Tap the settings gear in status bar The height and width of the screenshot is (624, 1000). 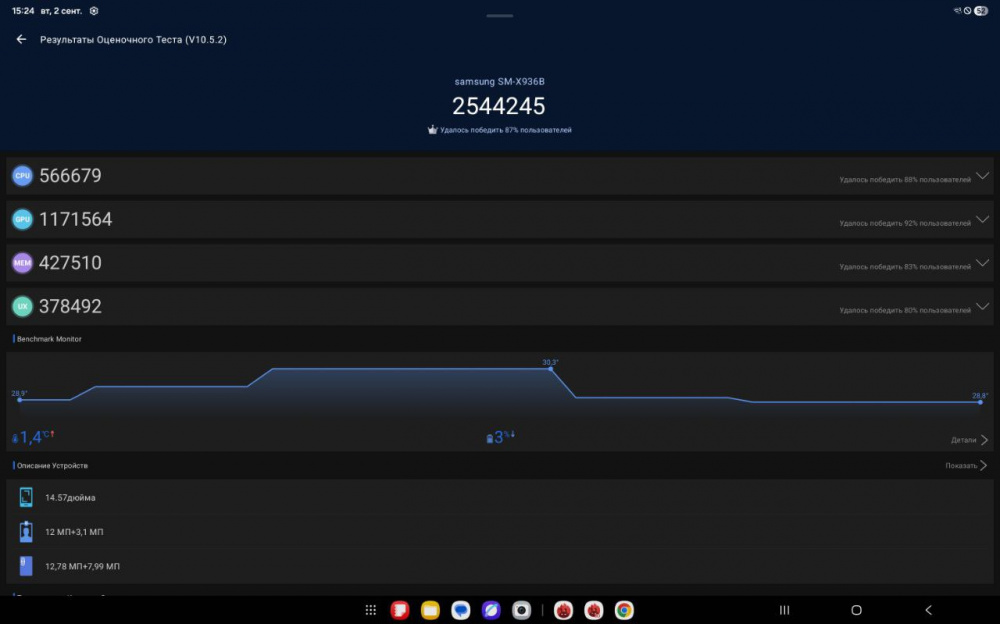94,11
